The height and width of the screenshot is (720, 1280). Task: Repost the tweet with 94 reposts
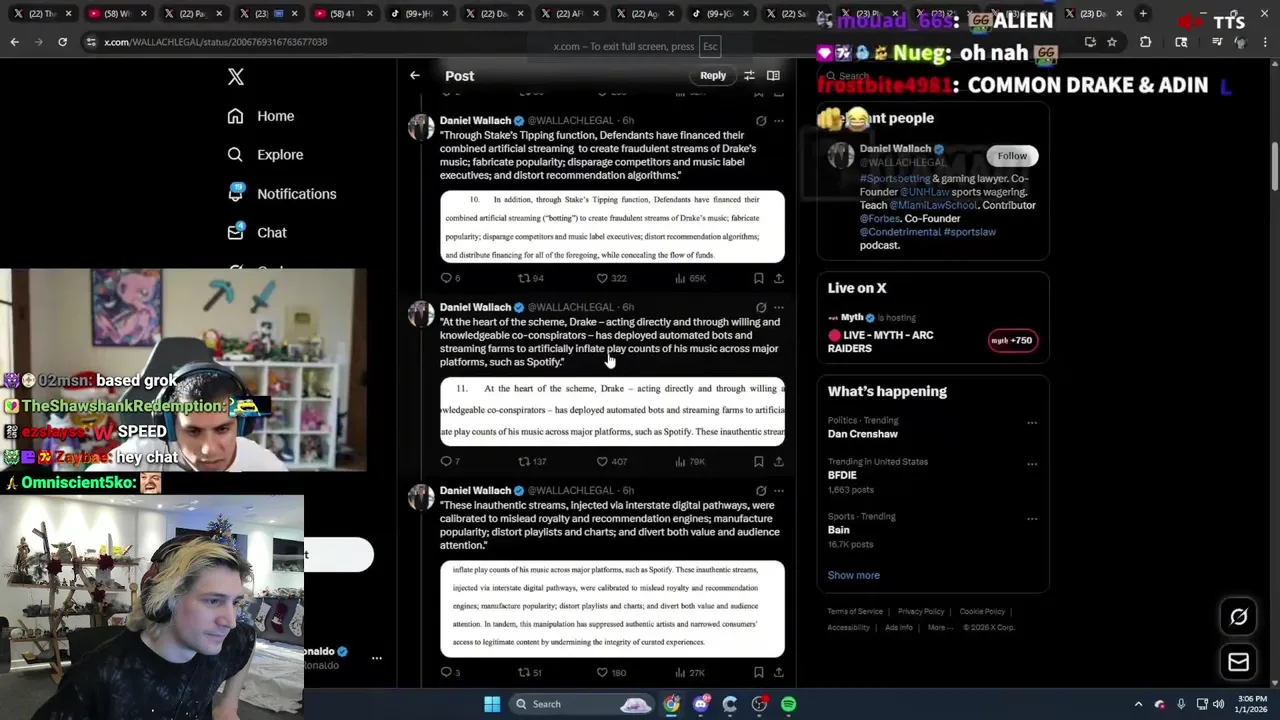click(x=530, y=278)
